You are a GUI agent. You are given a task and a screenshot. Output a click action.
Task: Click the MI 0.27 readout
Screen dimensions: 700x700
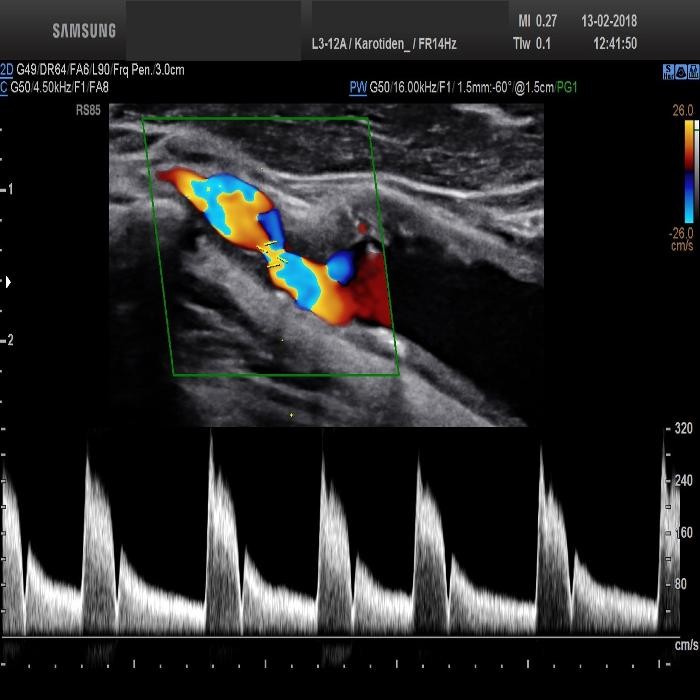click(x=537, y=21)
